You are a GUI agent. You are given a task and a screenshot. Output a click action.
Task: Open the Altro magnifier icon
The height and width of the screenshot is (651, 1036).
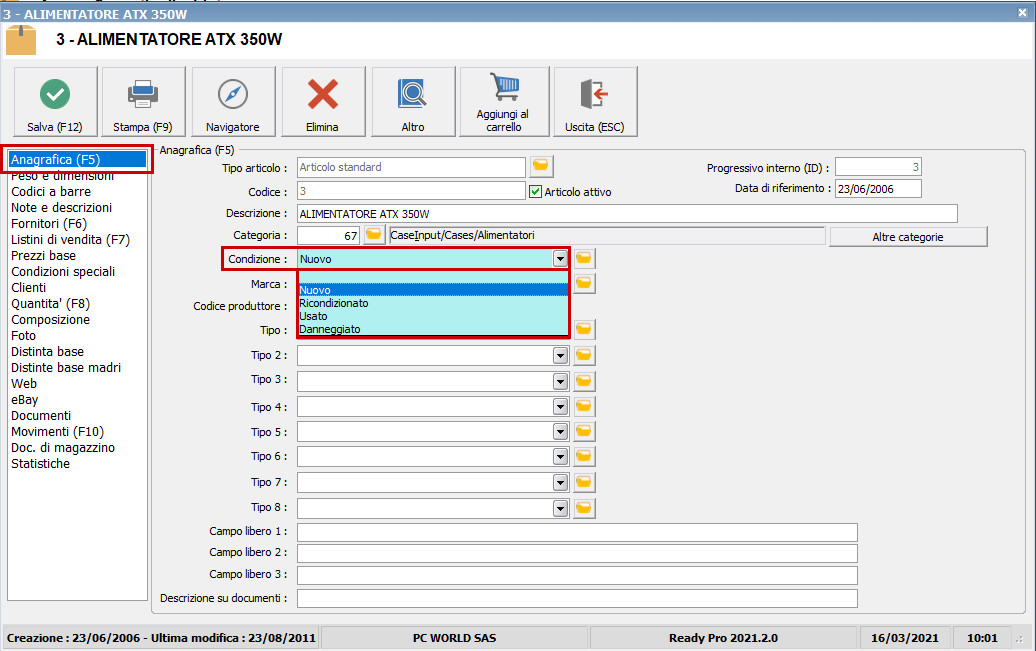(x=412, y=94)
